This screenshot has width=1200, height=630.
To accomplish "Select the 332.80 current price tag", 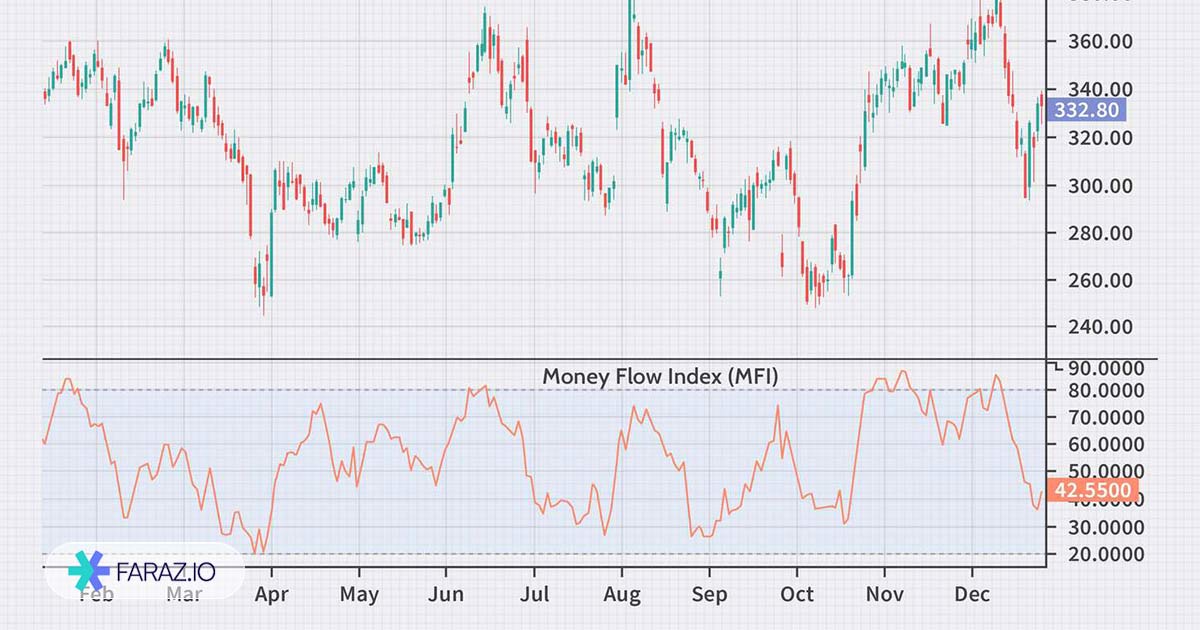I will 1087,111.
